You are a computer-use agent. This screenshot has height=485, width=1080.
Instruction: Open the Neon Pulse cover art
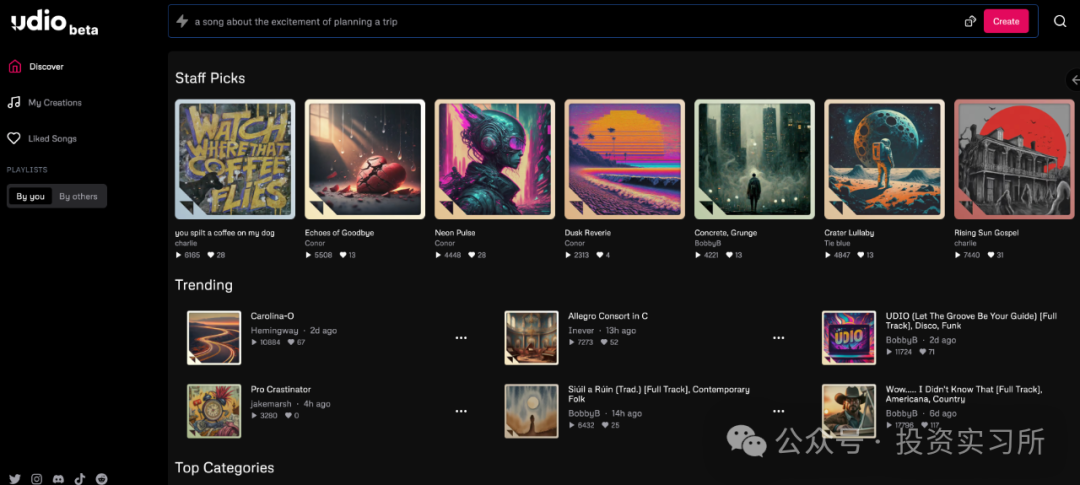[x=495, y=159]
